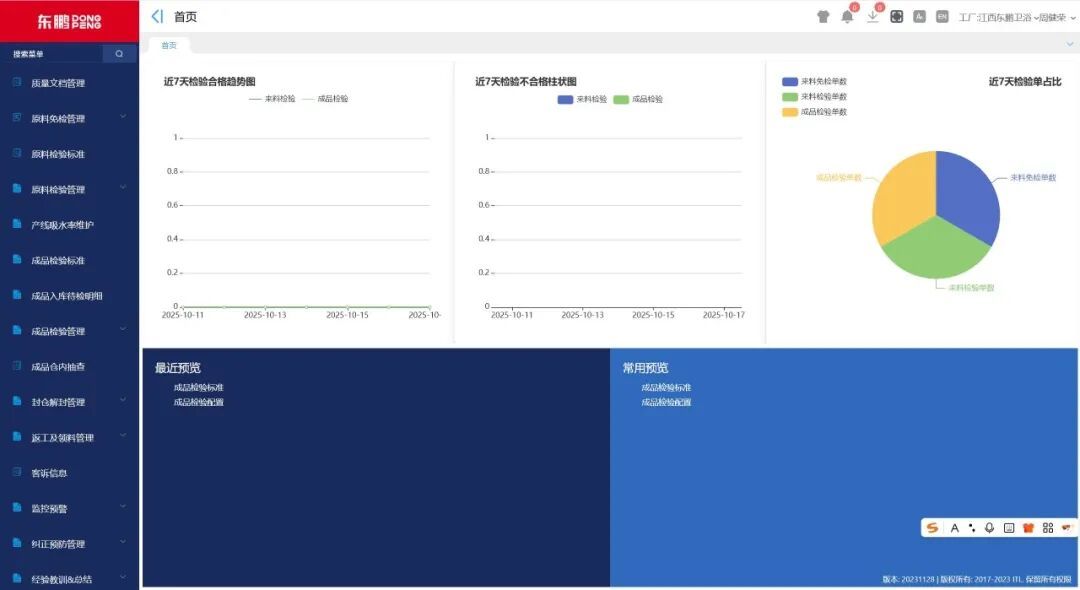Open the download list icon
Image resolution: width=1080 pixels, height=590 pixels.
873,17
